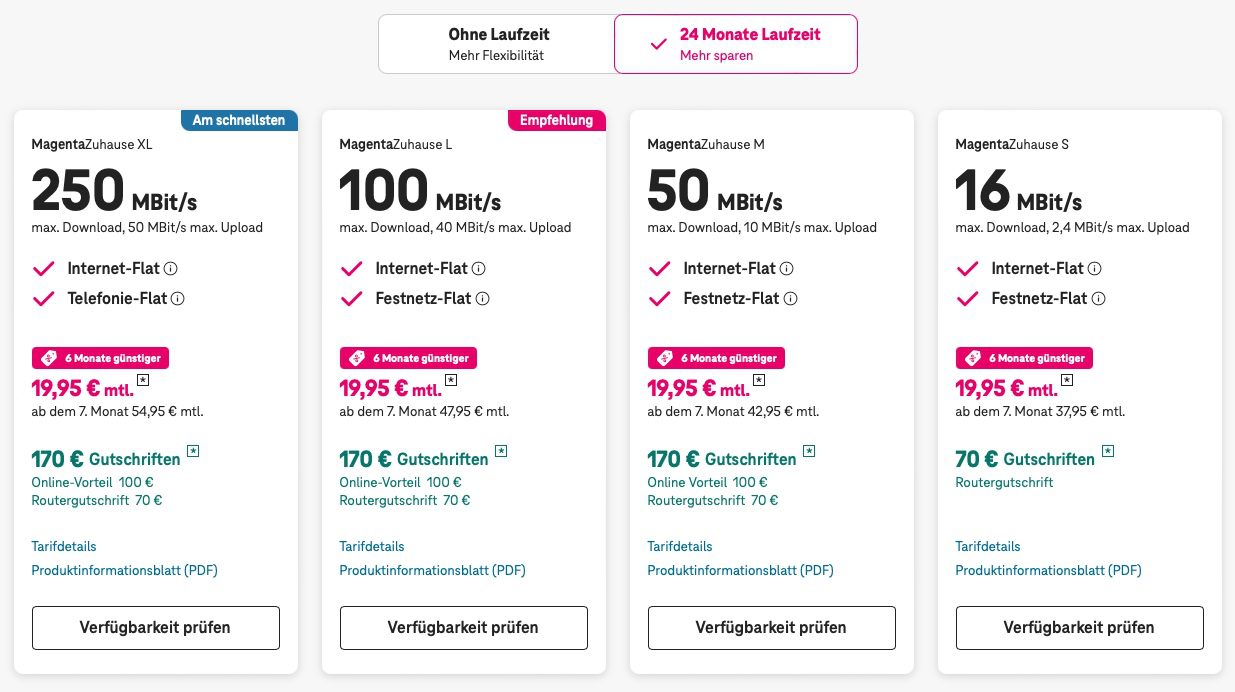This screenshot has height=692, width=1235.
Task: Click Gutschriften footnote asterisk on L plan
Action: (x=501, y=451)
